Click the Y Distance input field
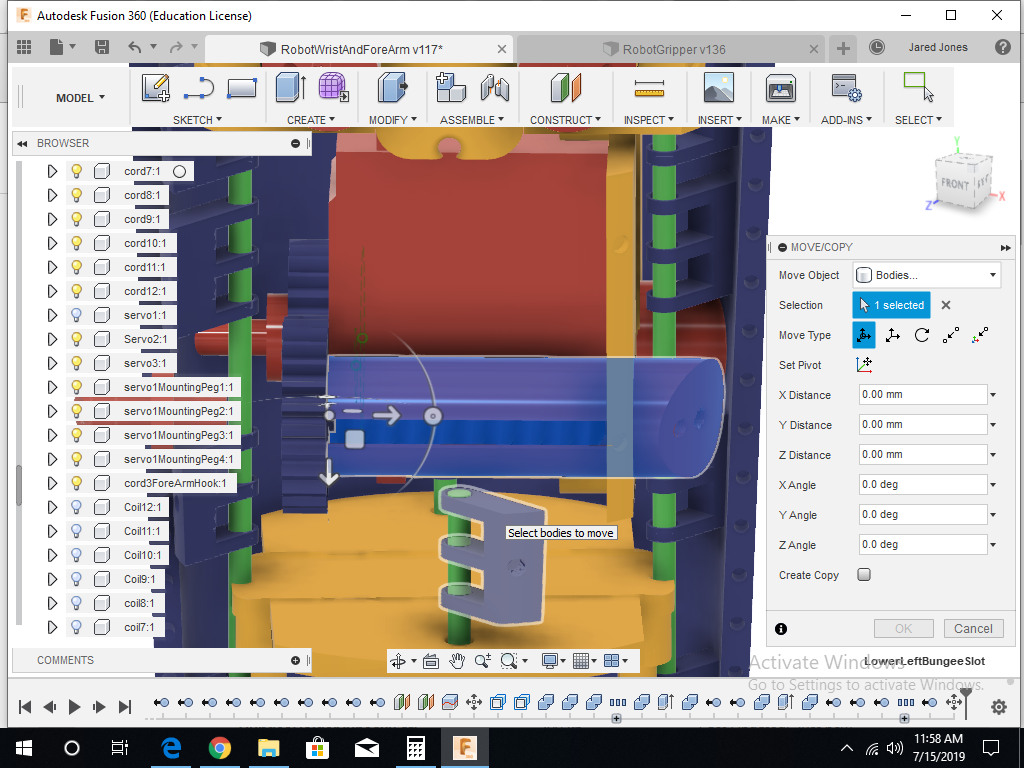1024x768 pixels. pos(923,424)
